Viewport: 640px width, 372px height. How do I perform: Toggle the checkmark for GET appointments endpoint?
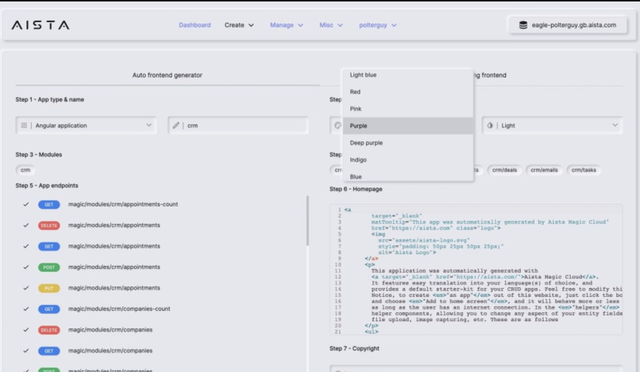[26, 246]
